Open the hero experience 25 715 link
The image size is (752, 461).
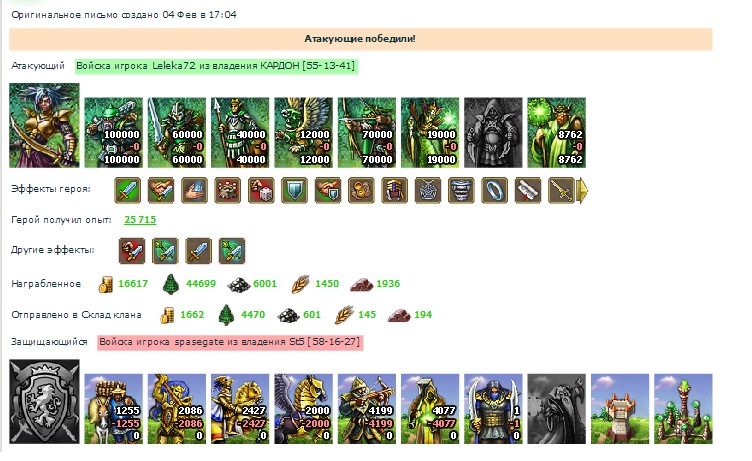[x=140, y=220]
